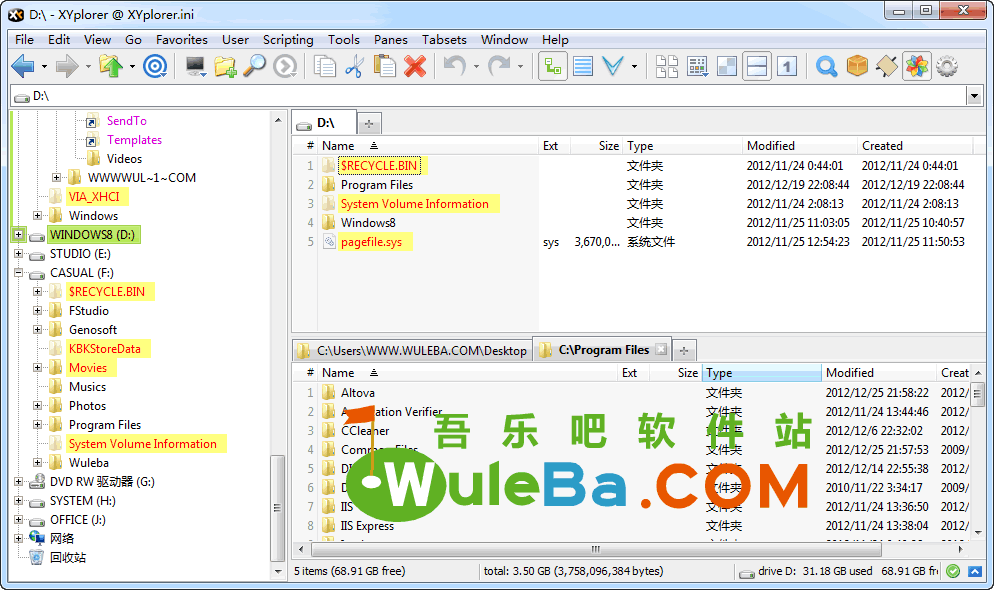The width and height of the screenshot is (994, 590).
Task: Click the blue status bar corner icon
Action: [974, 571]
